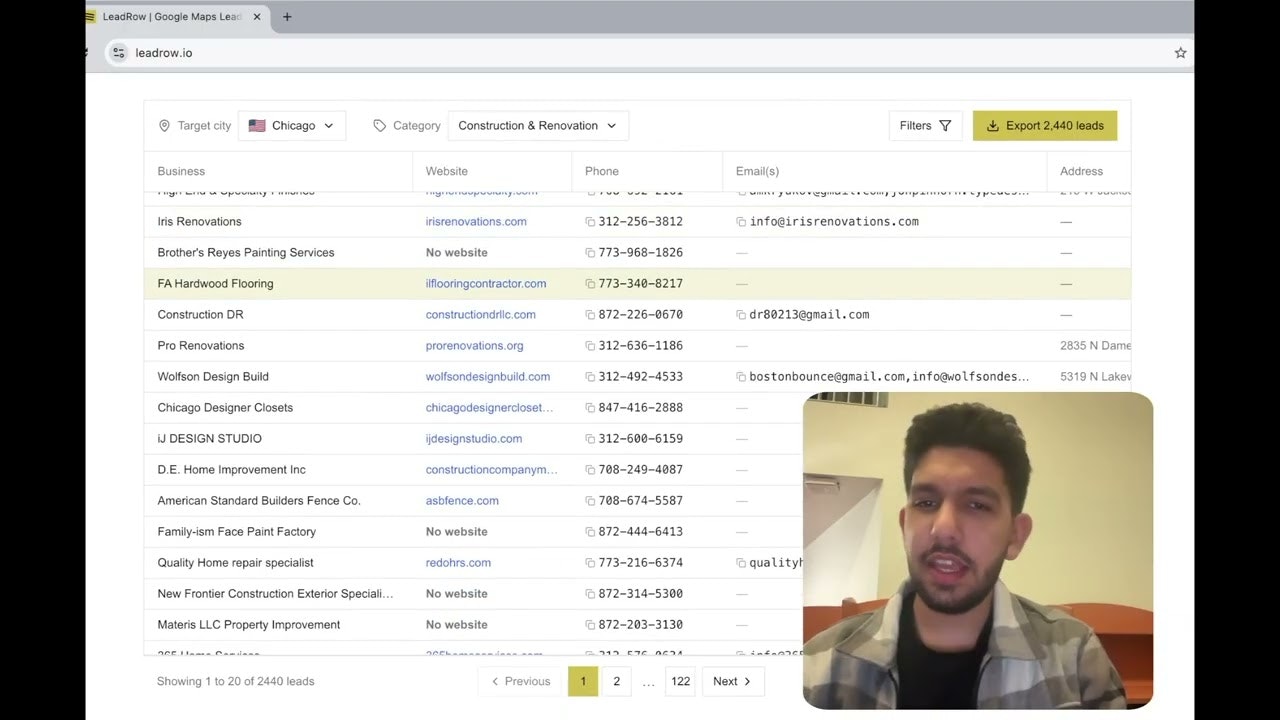Open constructiondrllc.com website link
This screenshot has height=720, width=1280.
pos(481,315)
